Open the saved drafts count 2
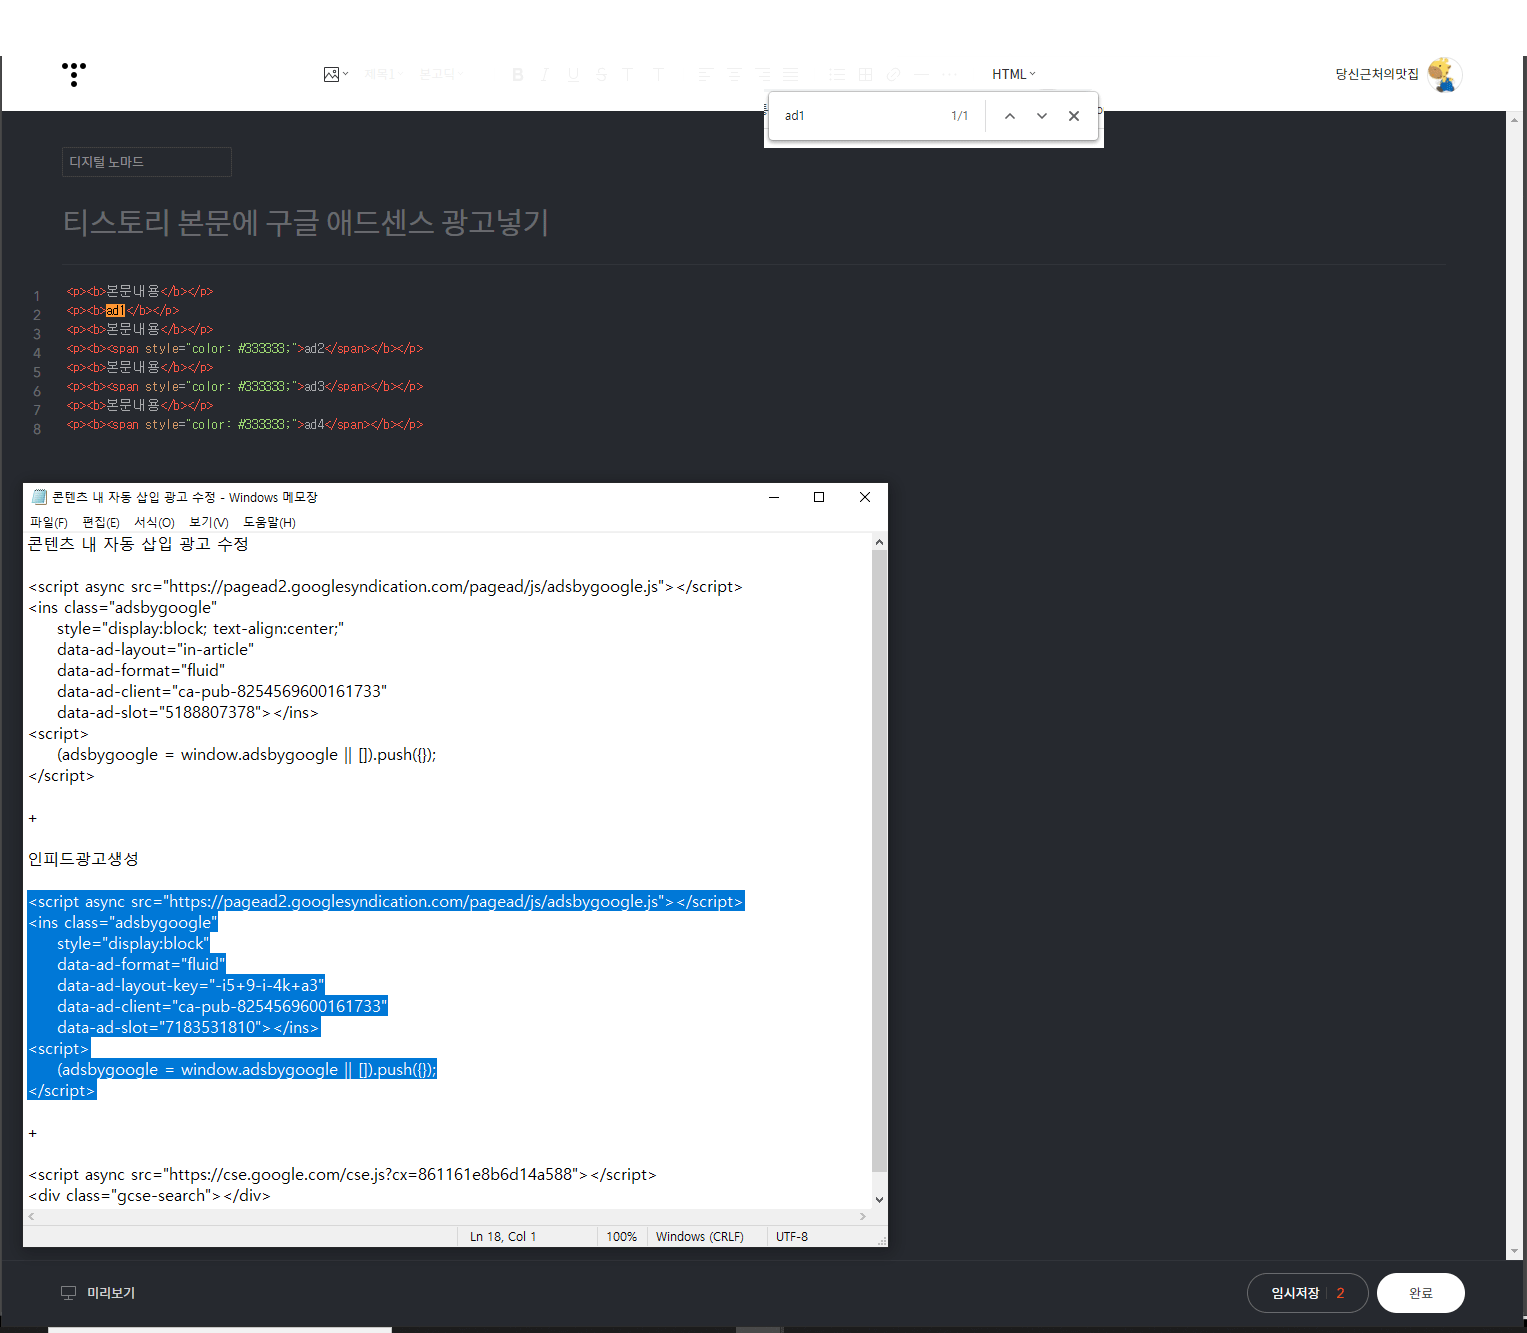The image size is (1527, 1333). tap(1340, 1293)
